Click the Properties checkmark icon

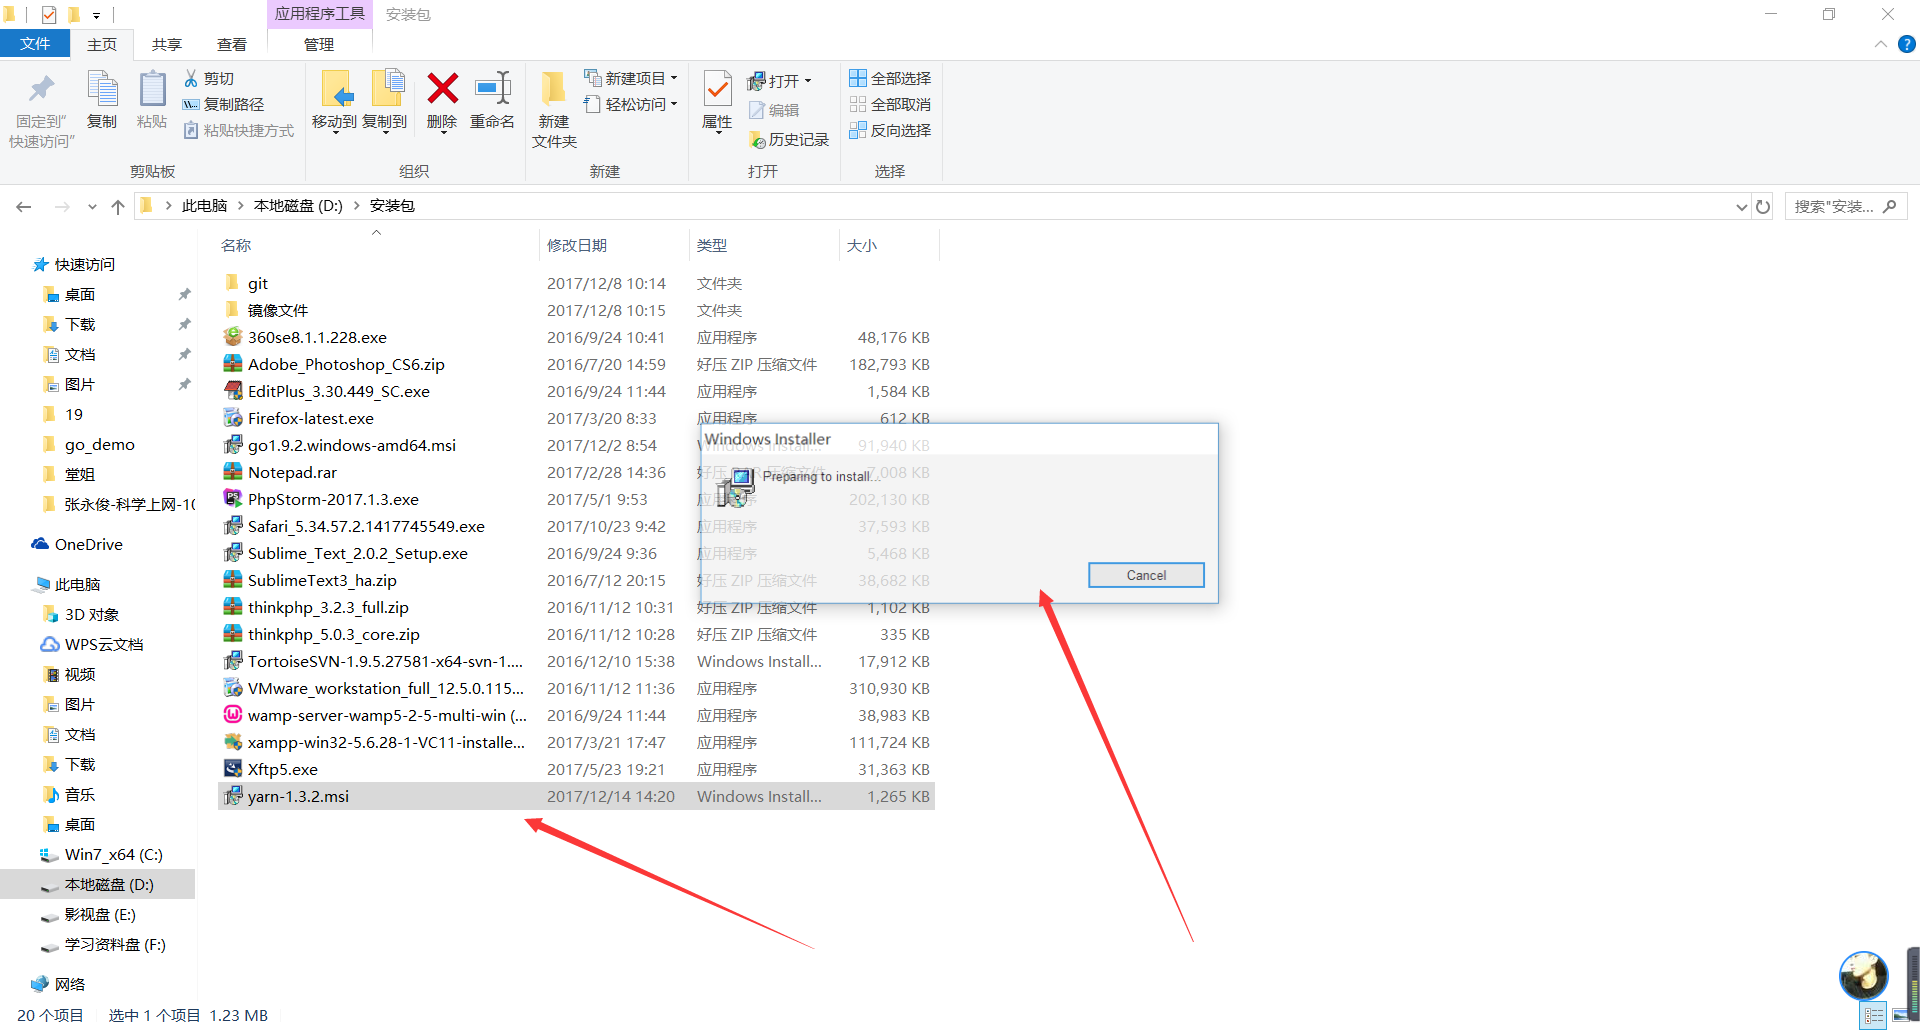[717, 89]
